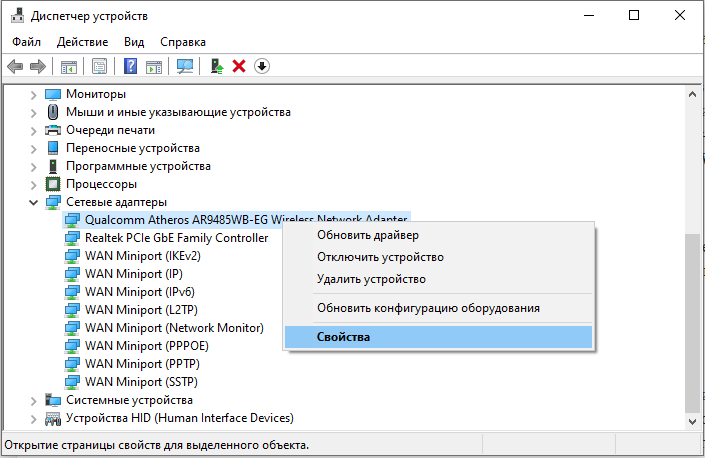The height and width of the screenshot is (458, 705).
Task: Click the Сетевые адаптеры label text
Action: (x=116, y=202)
